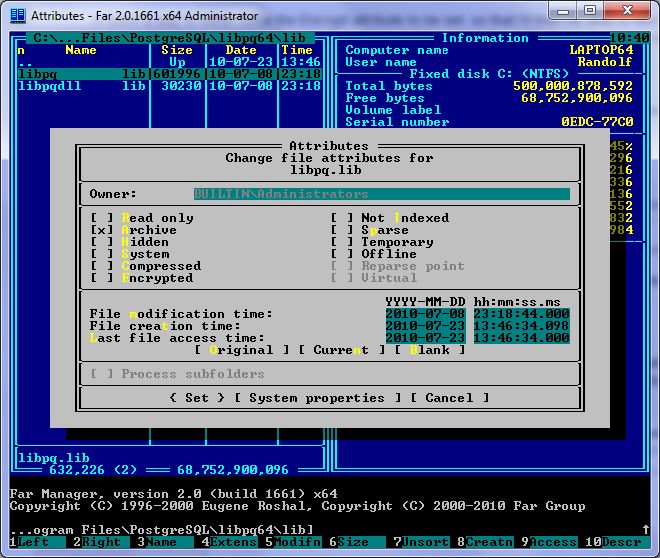This screenshot has height=558, width=660.
Task: Cancel the Attributes dialog
Action: (450, 398)
